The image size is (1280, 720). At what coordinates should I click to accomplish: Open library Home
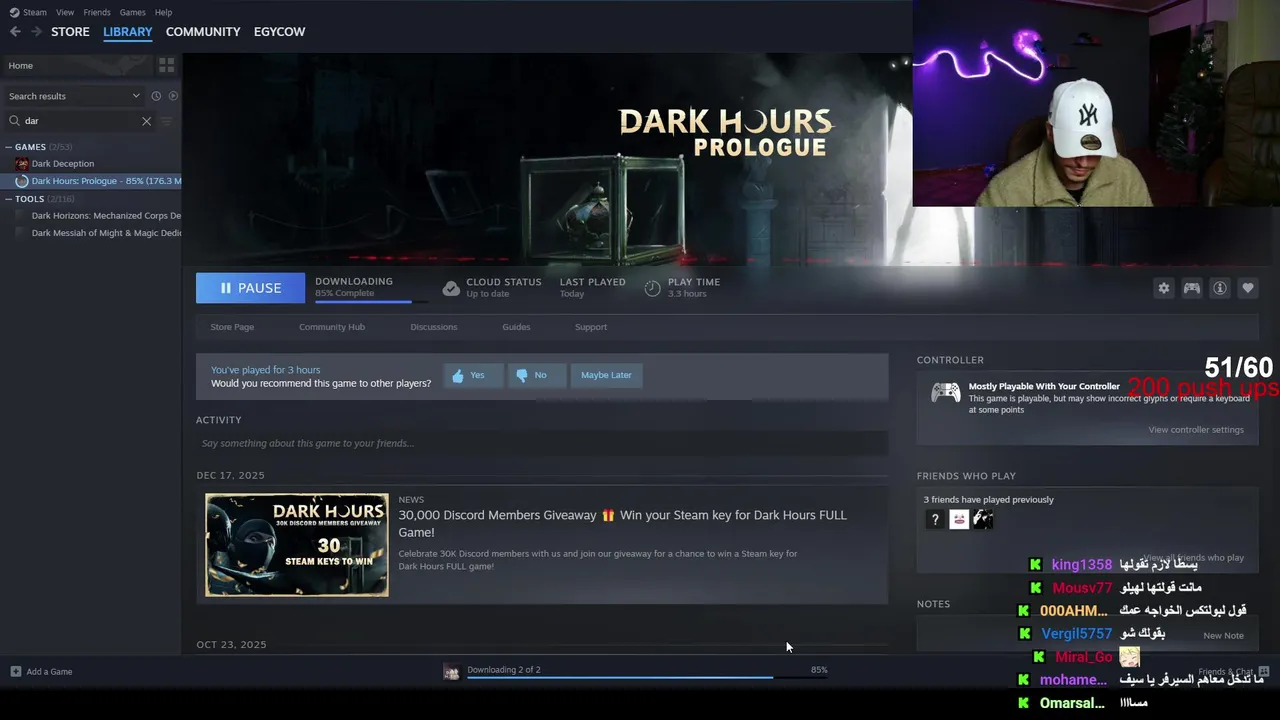[76, 65]
